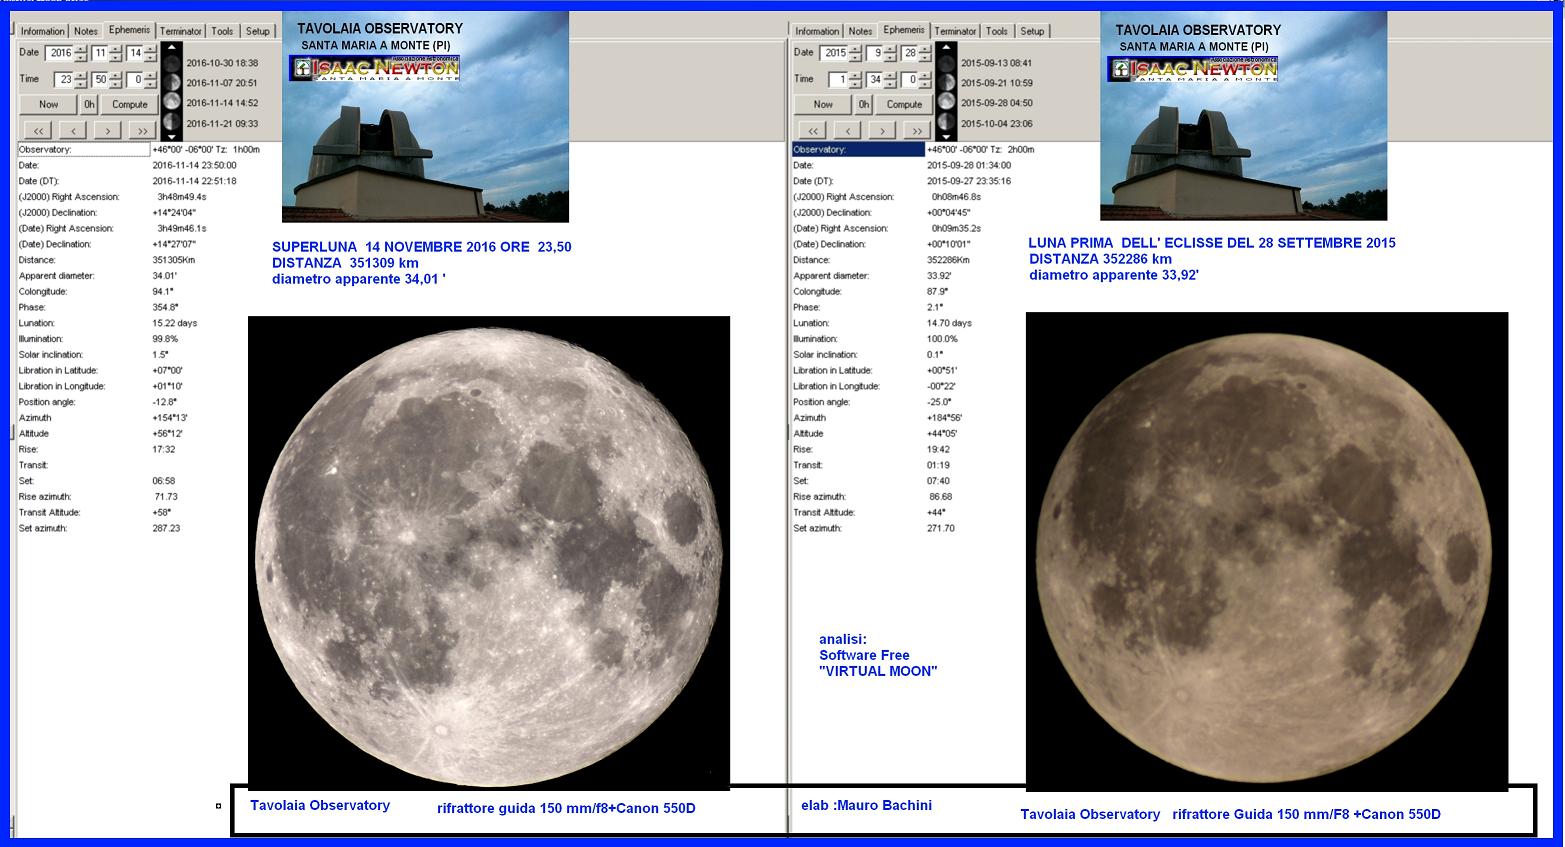The width and height of the screenshot is (1565, 847).
Task: Click the year field showing 2016
Action: tap(59, 53)
